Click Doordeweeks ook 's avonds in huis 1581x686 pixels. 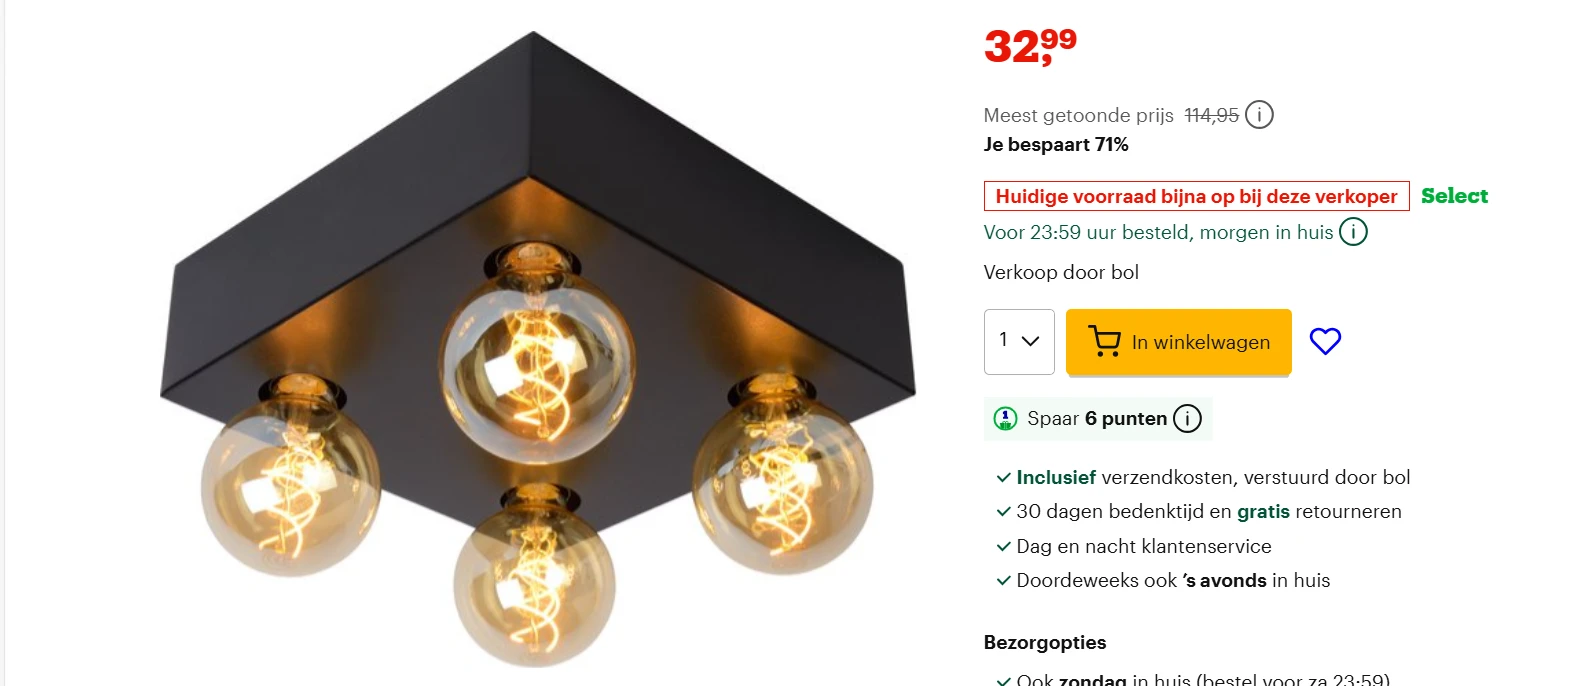(1163, 581)
